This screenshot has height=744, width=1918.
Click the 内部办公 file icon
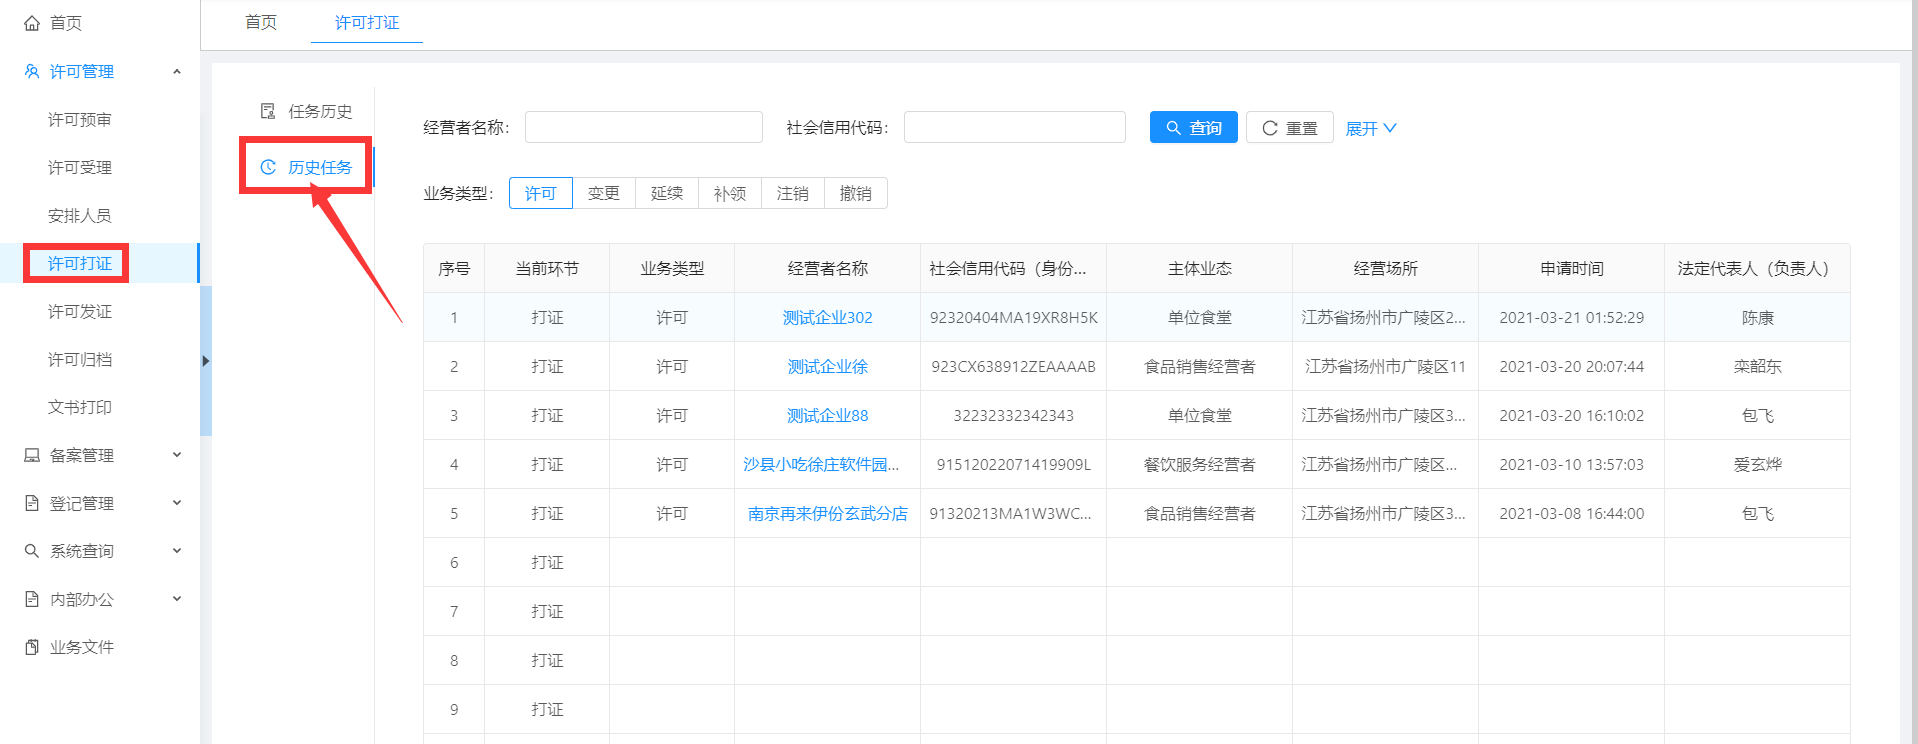coord(32,599)
